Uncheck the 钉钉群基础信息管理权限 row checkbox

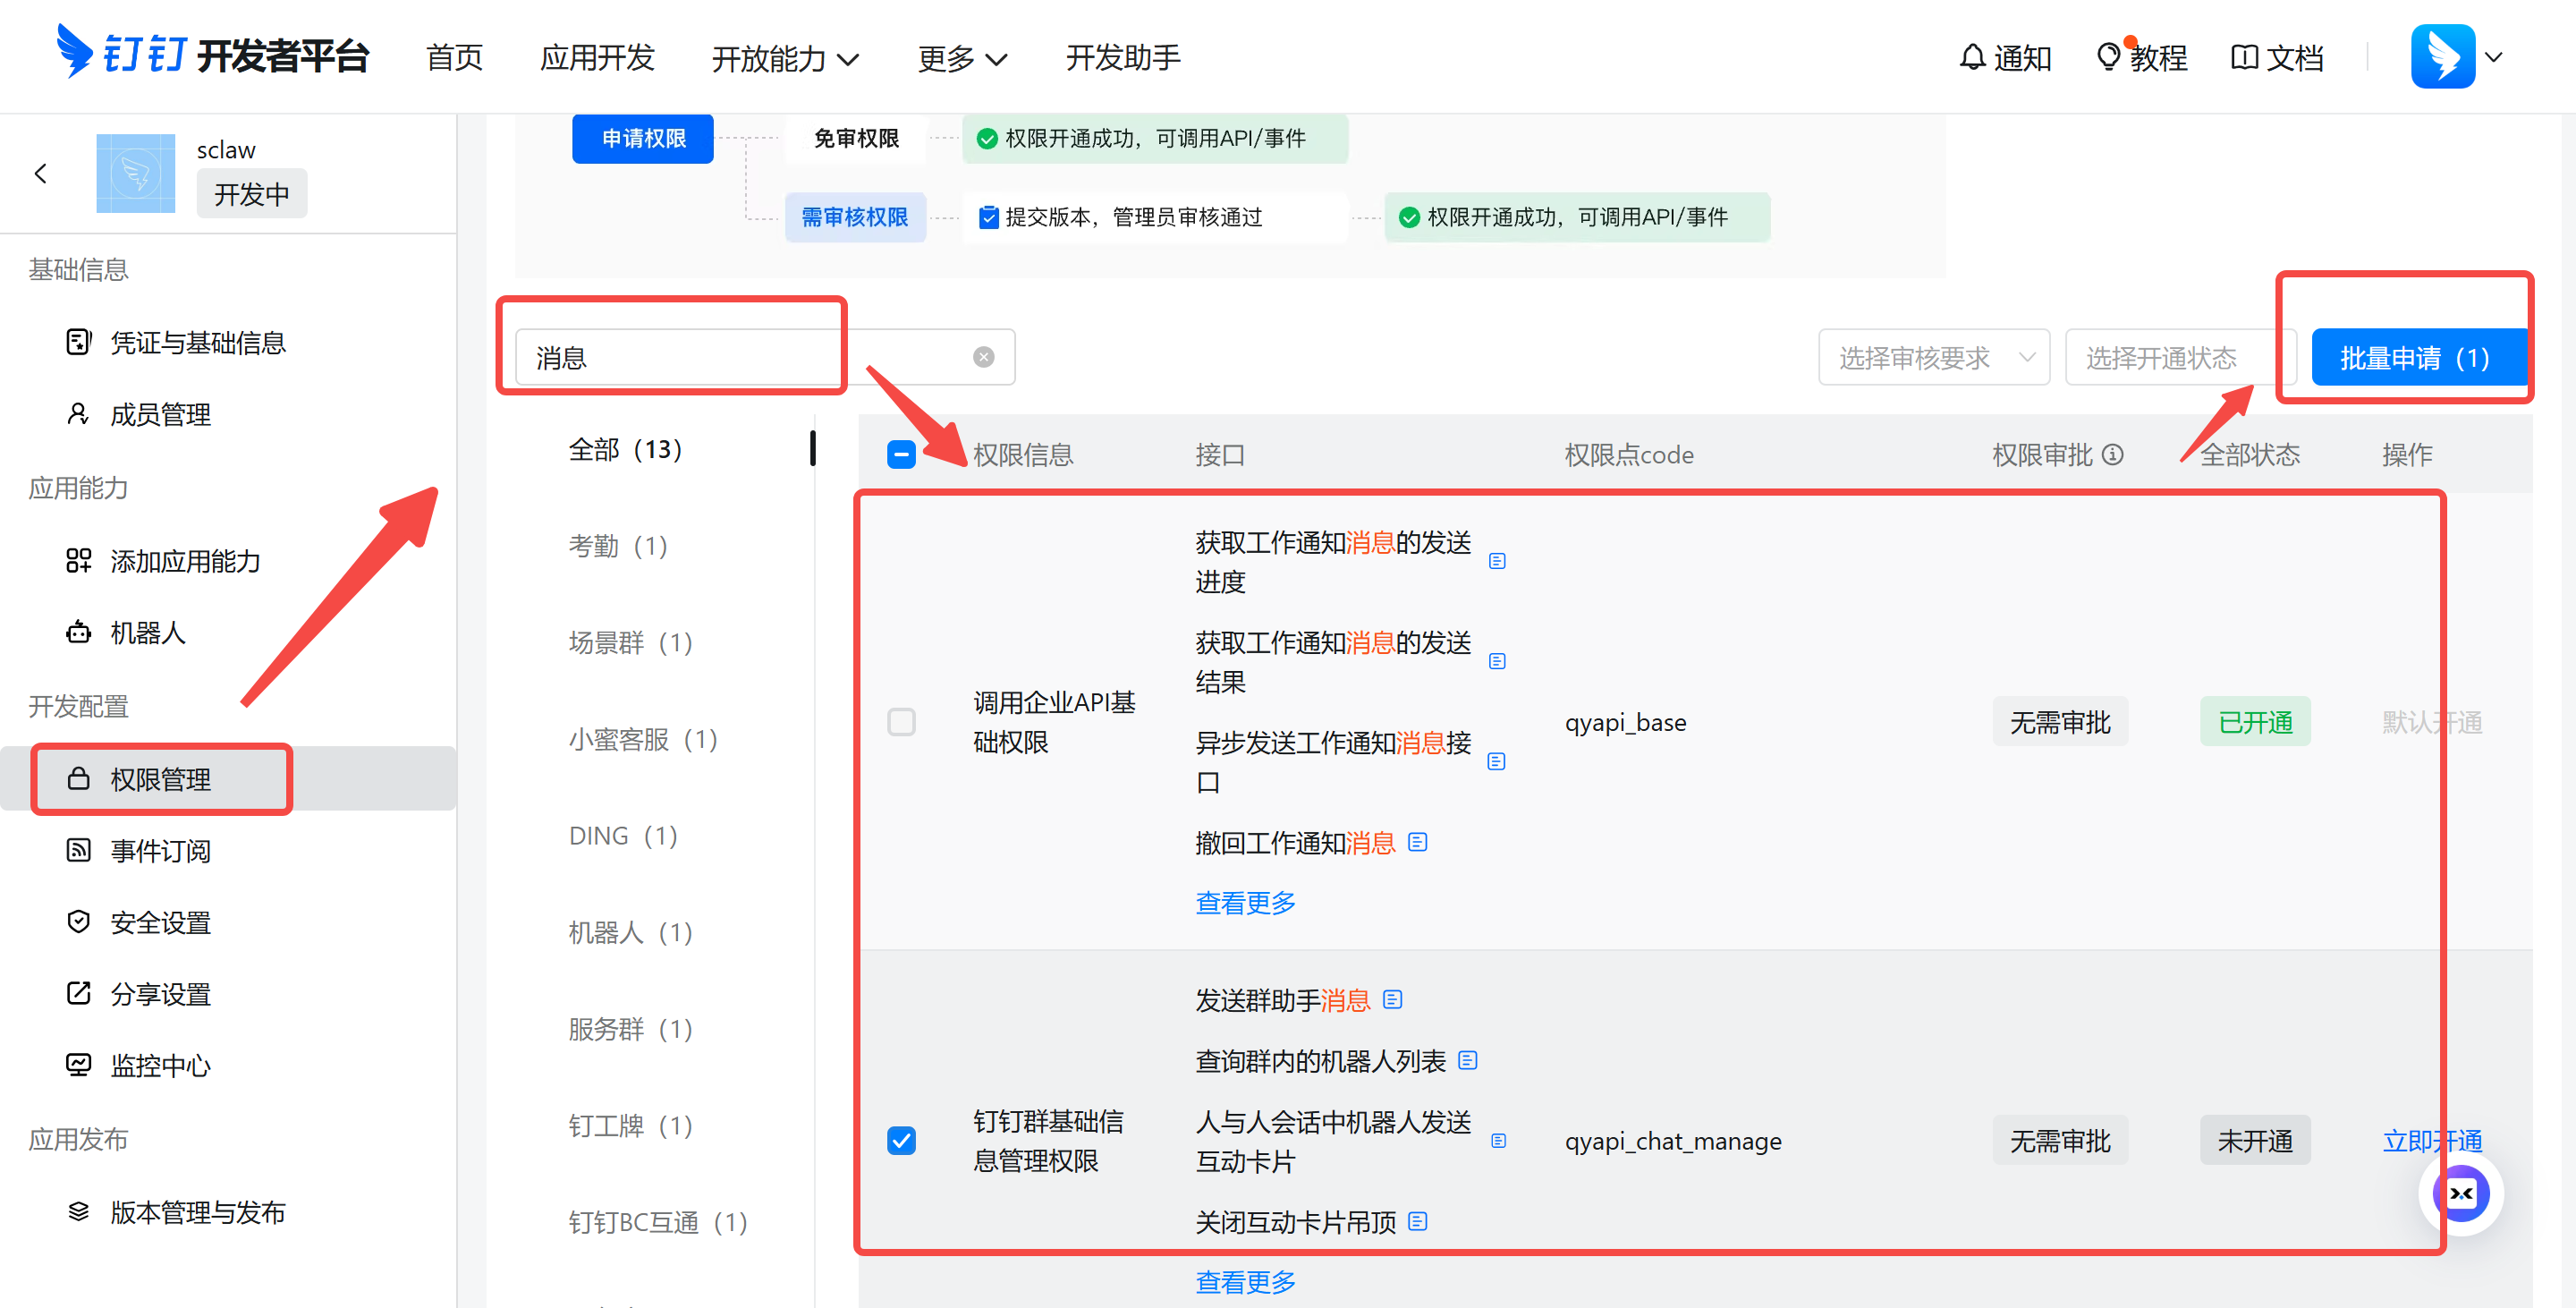point(901,1140)
